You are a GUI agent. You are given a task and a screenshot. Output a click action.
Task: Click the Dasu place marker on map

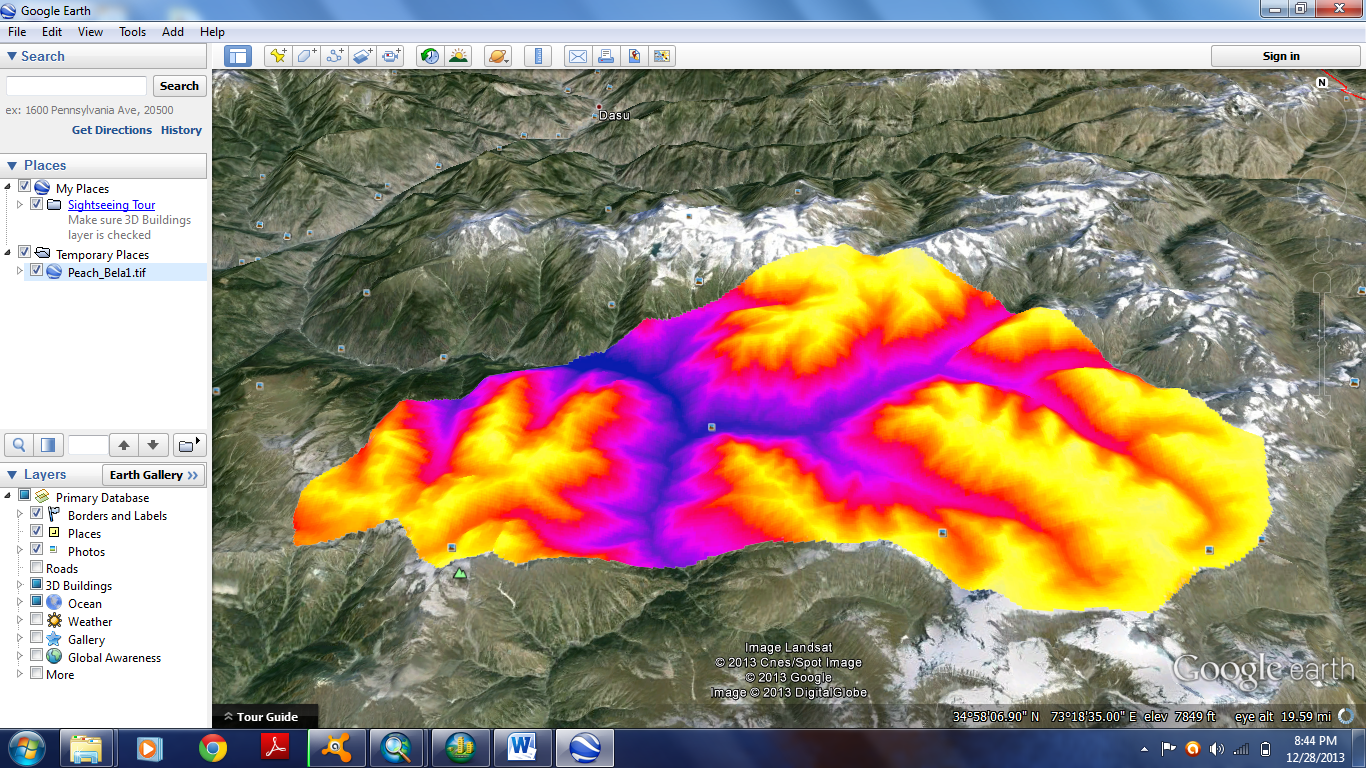[600, 107]
